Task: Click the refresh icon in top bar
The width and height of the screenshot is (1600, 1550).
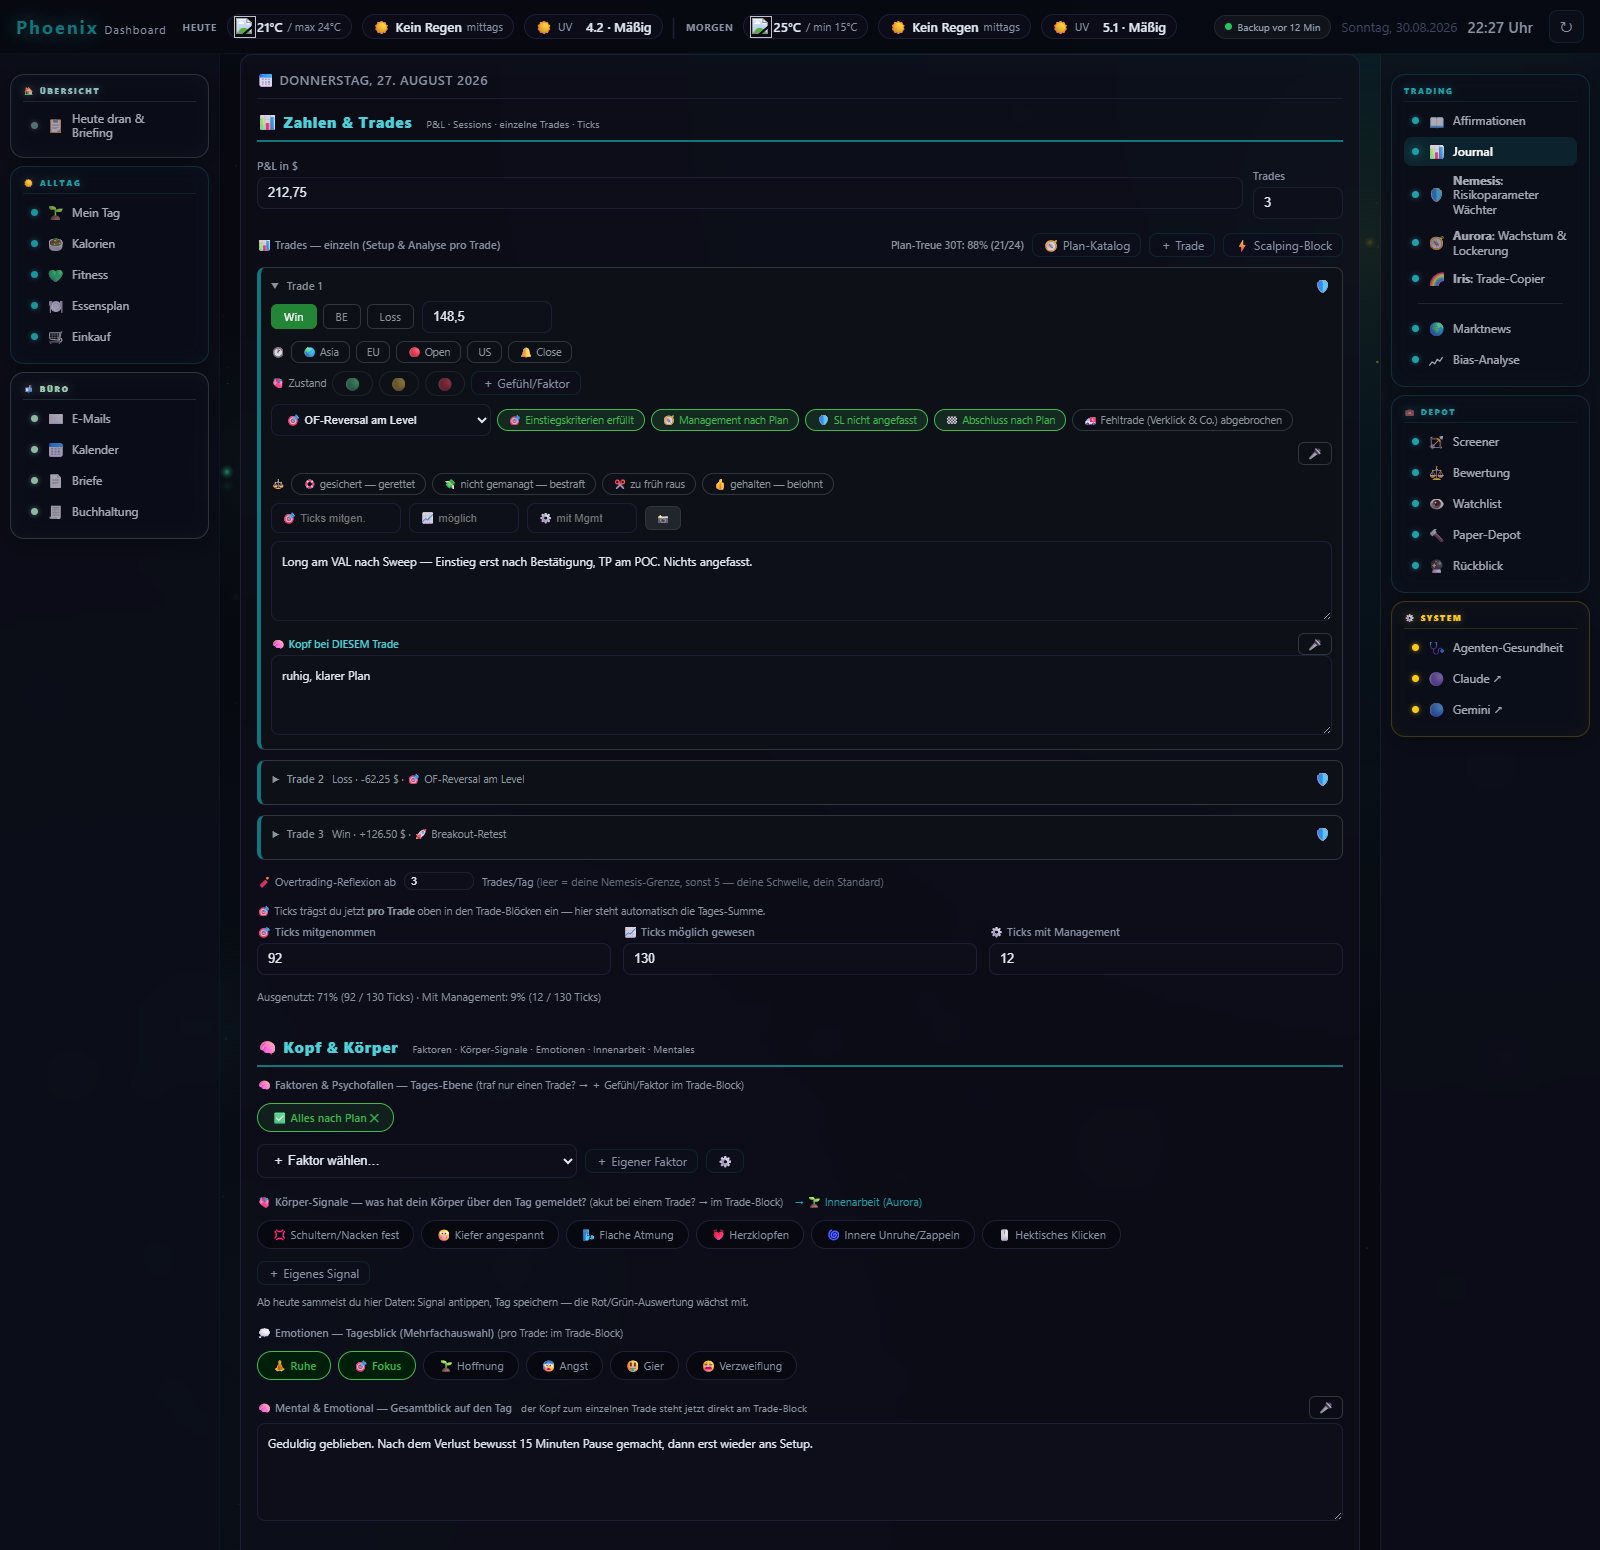Action: [1566, 27]
